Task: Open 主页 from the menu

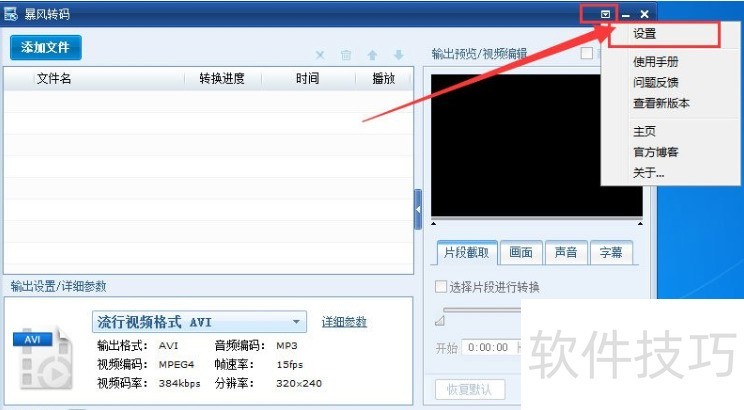Action: click(644, 131)
